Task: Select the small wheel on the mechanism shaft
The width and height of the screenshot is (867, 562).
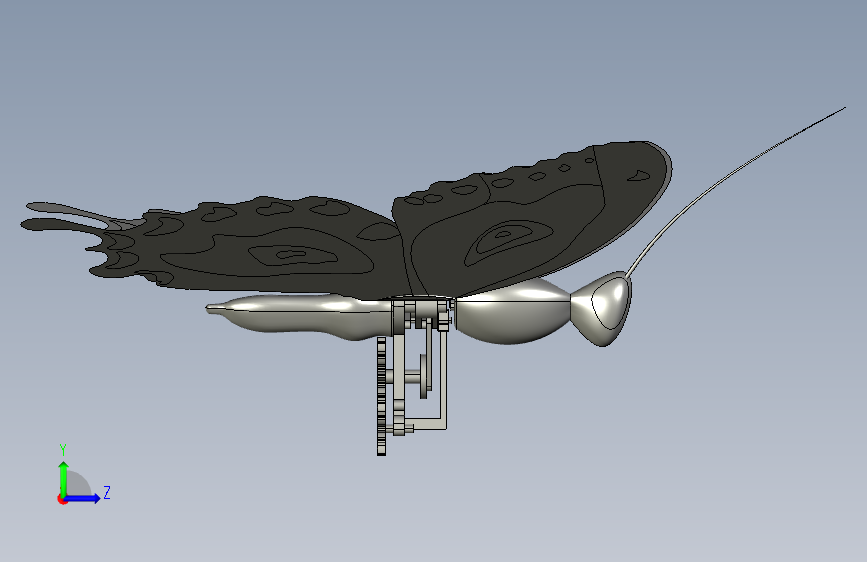Action: [424, 376]
